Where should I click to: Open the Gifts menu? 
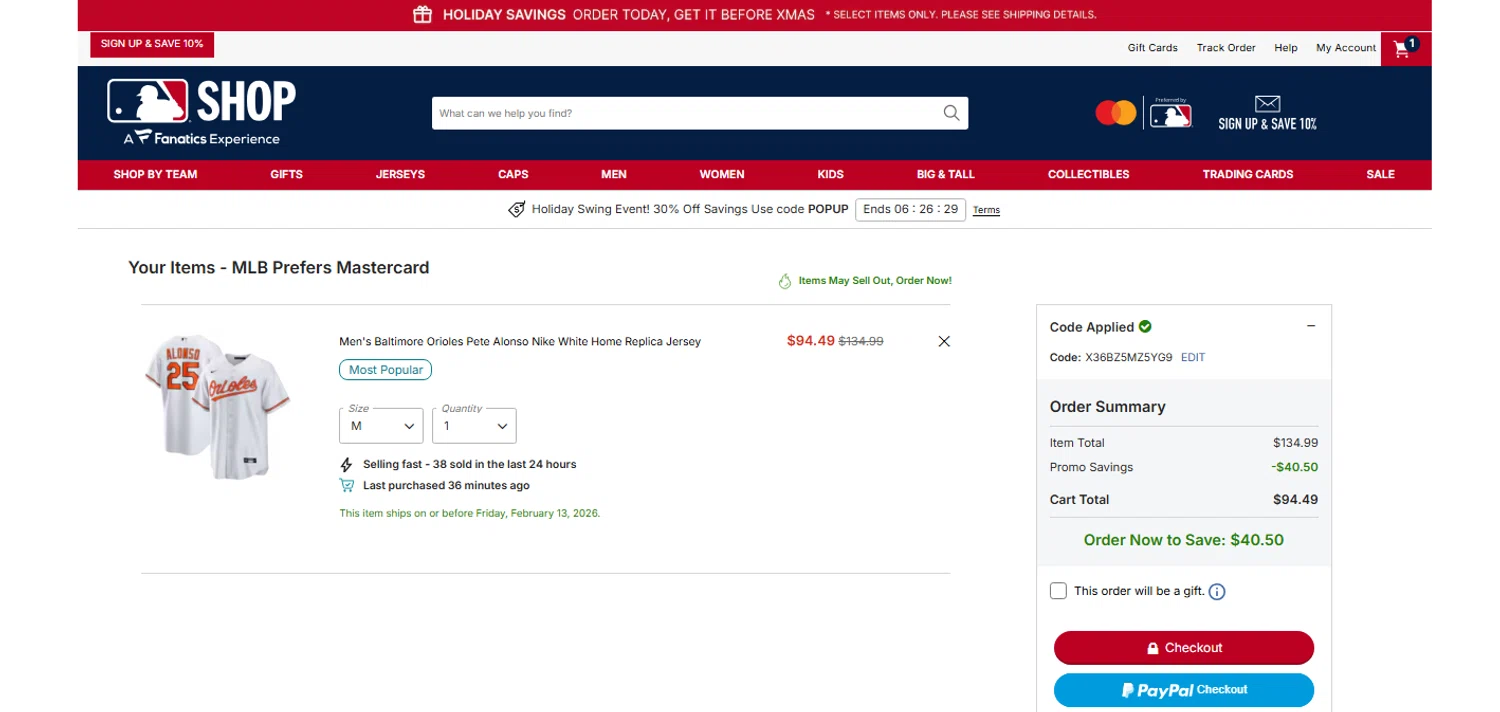click(286, 174)
